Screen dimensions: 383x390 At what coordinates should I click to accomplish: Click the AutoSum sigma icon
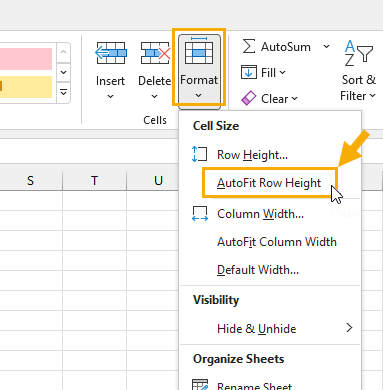(x=249, y=46)
